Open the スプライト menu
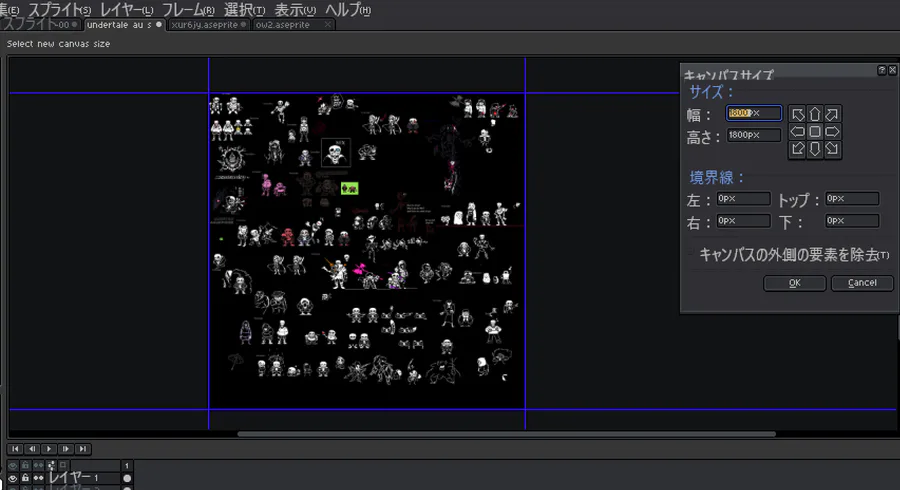This screenshot has width=900, height=490. point(59,10)
